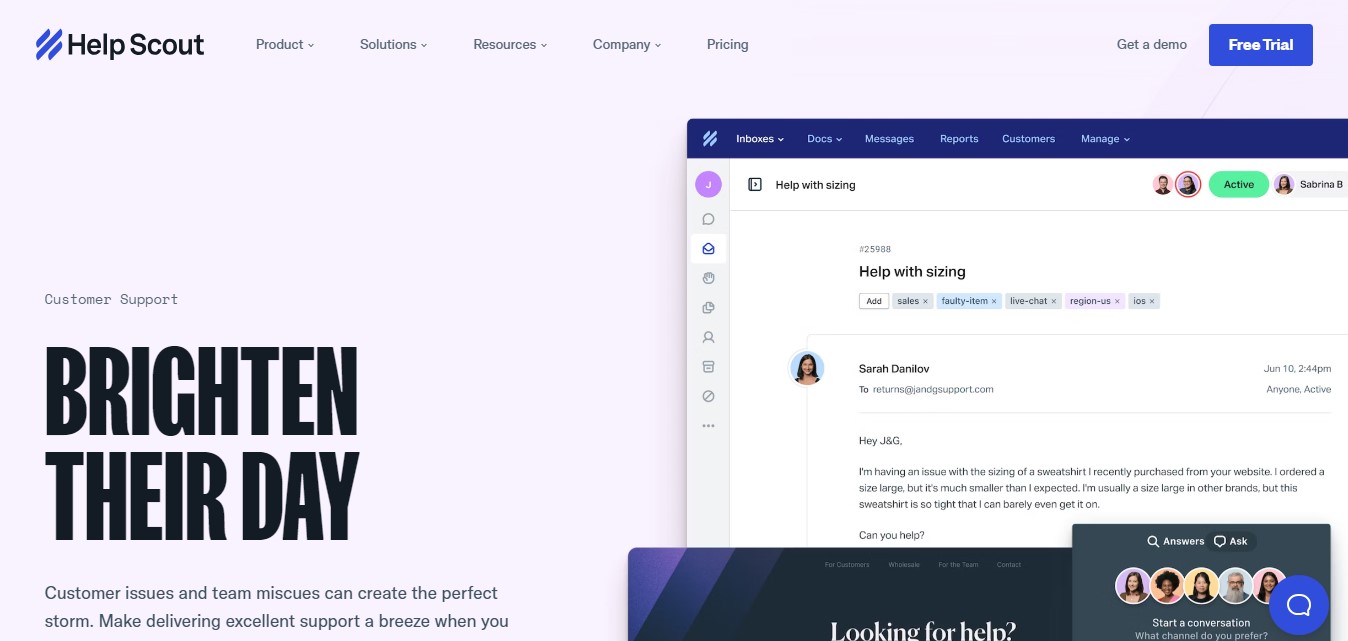The image size is (1348, 641).
Task: Start a Free Trial
Action: pos(1260,45)
